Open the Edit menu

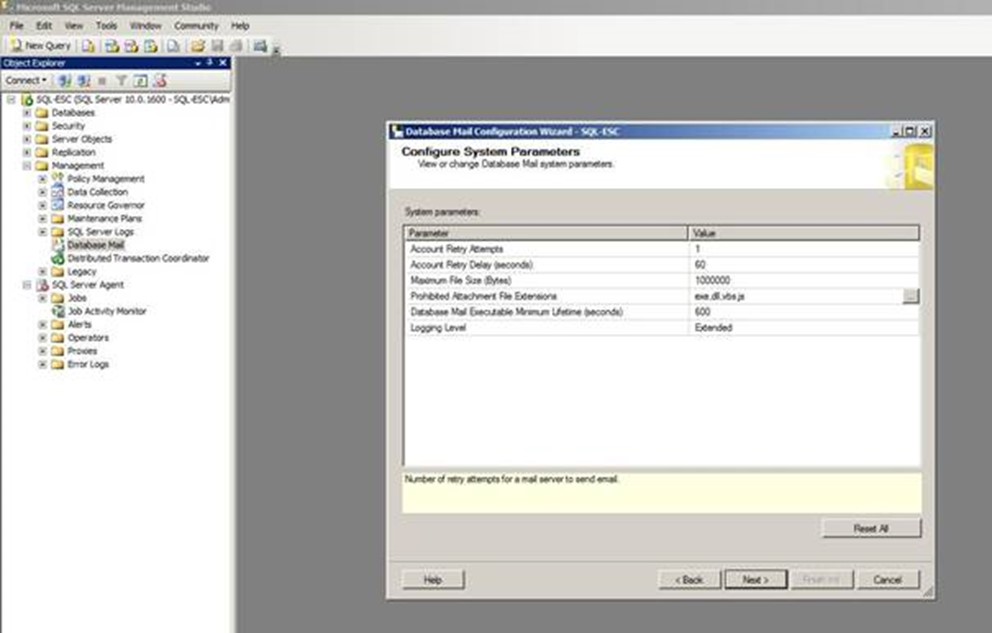(44, 26)
